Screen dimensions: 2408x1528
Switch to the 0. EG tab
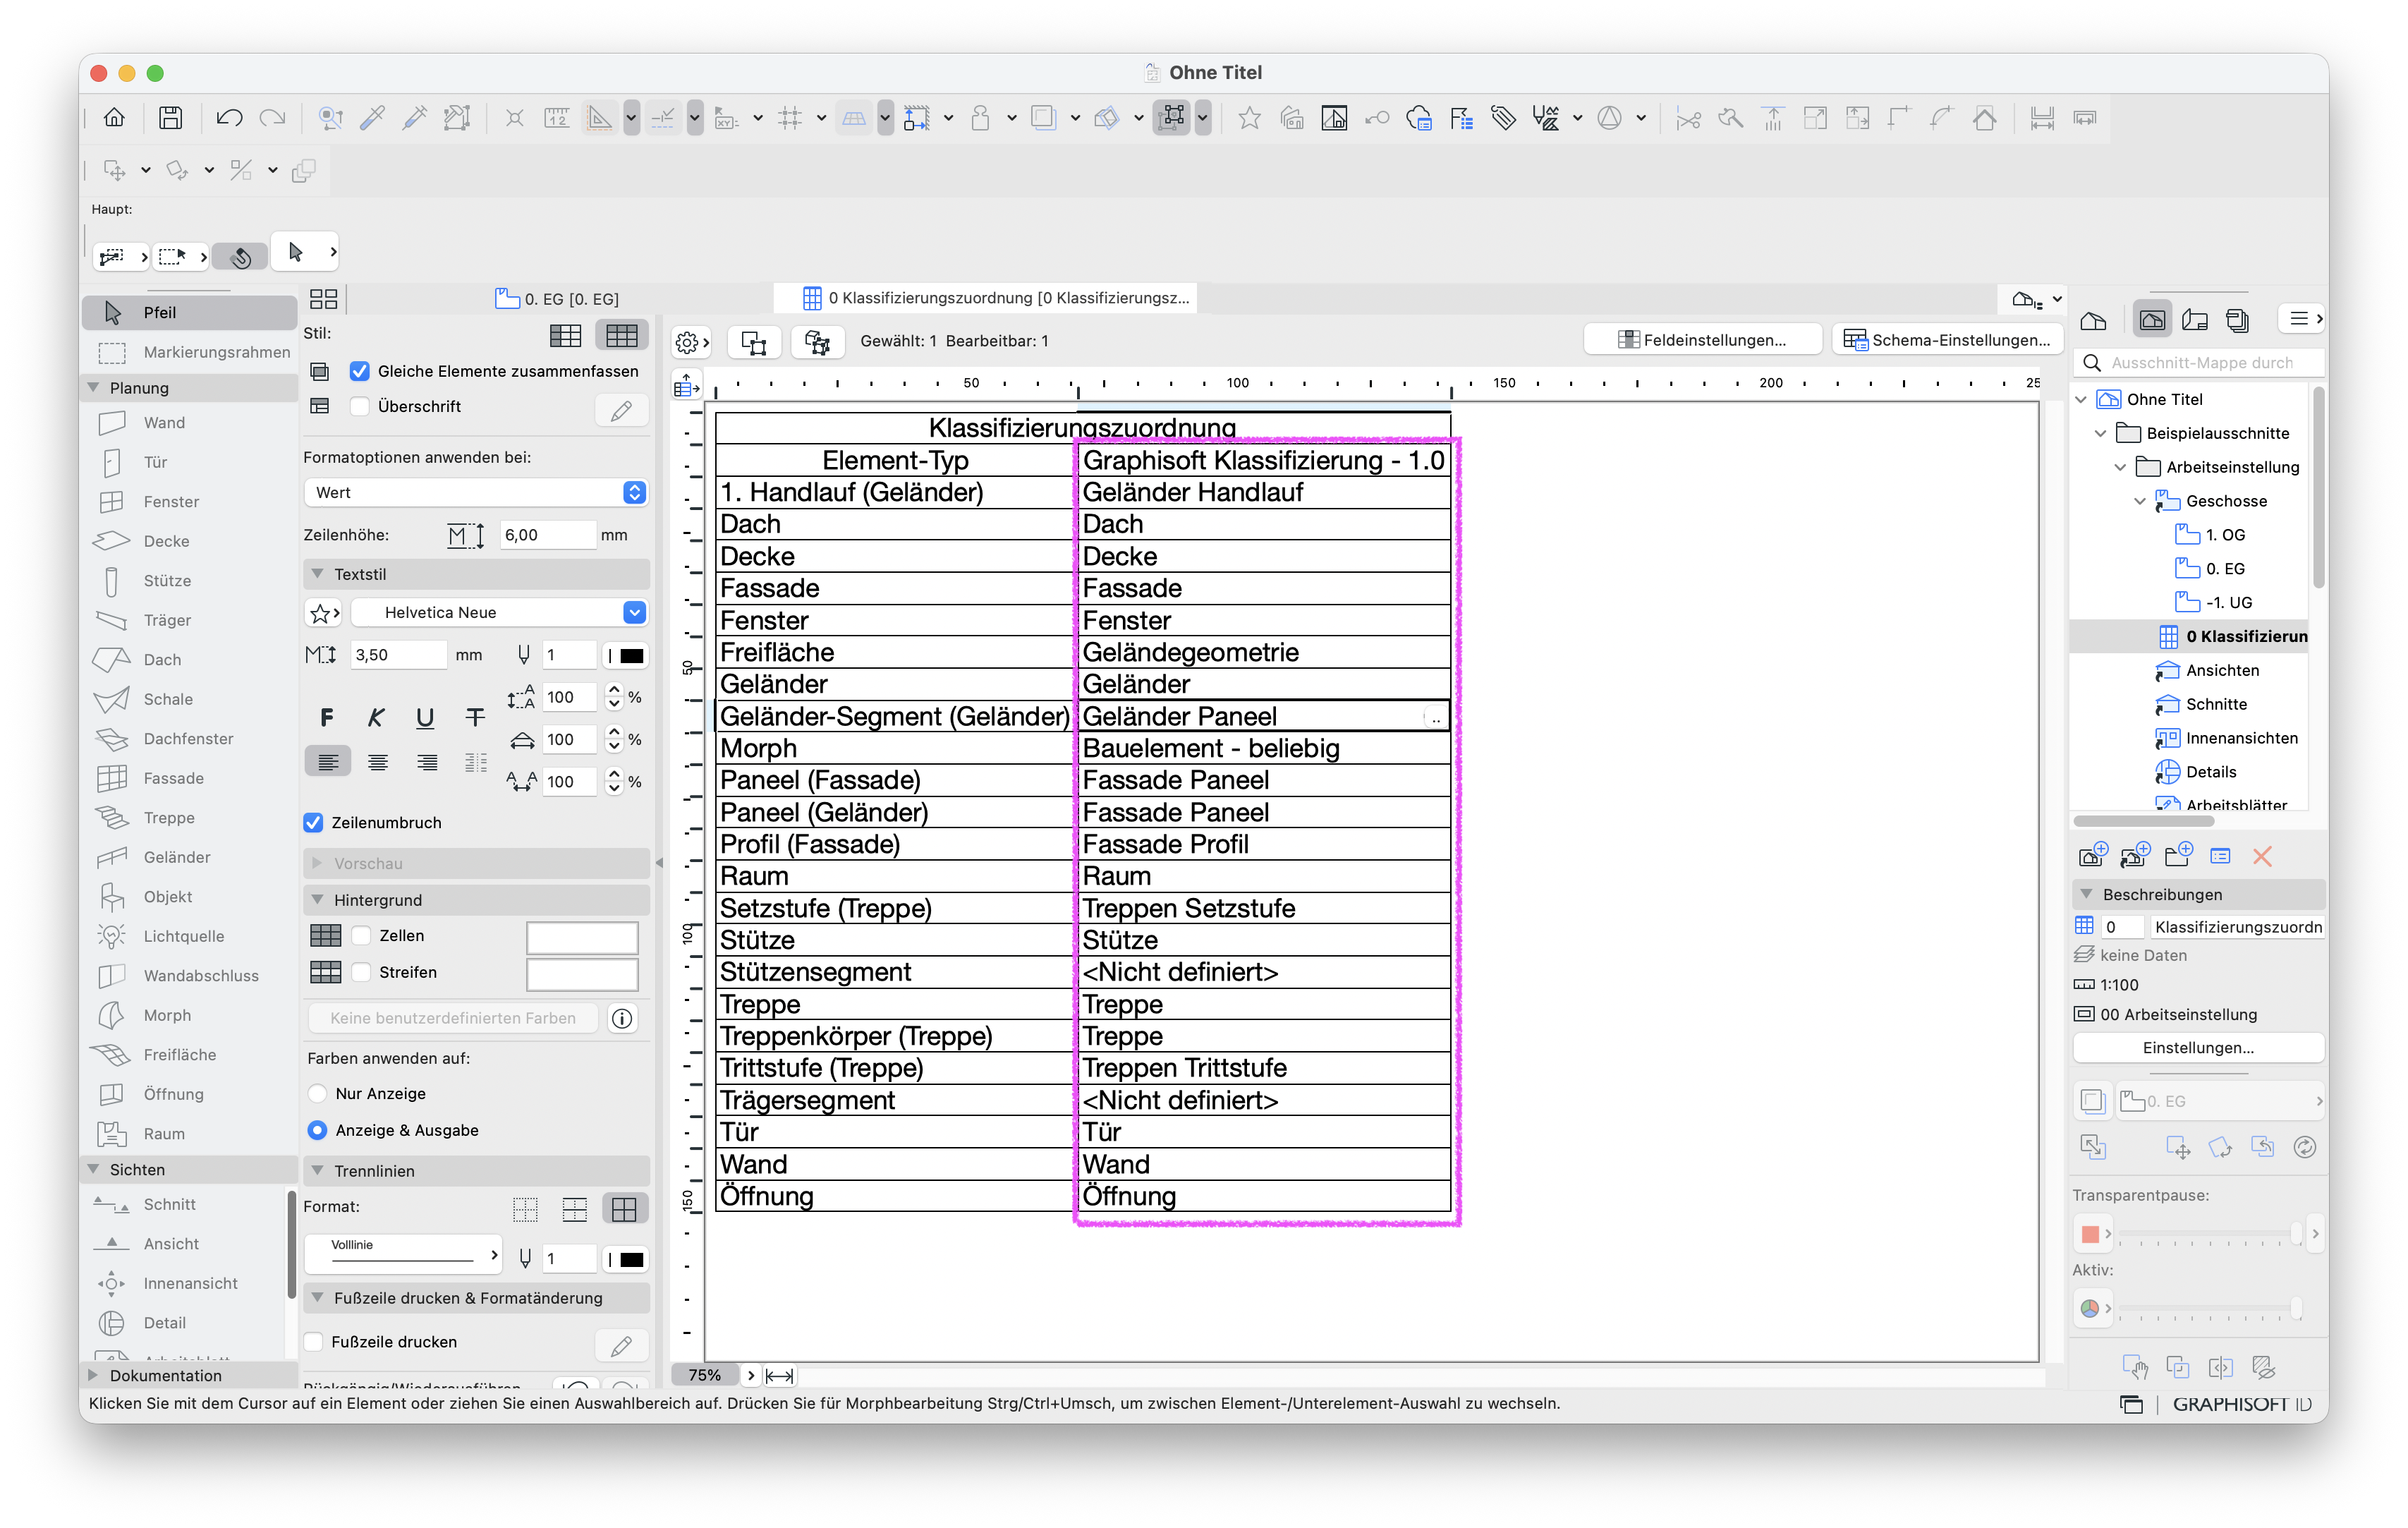557,298
